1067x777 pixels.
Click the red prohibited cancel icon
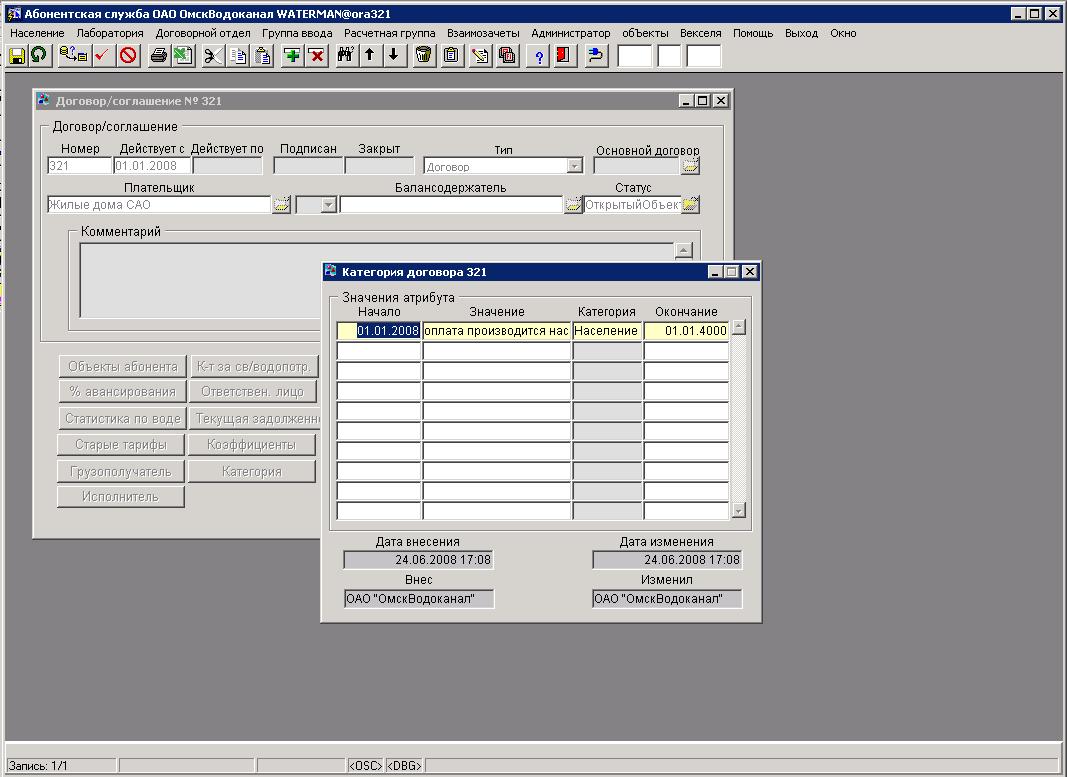point(128,56)
